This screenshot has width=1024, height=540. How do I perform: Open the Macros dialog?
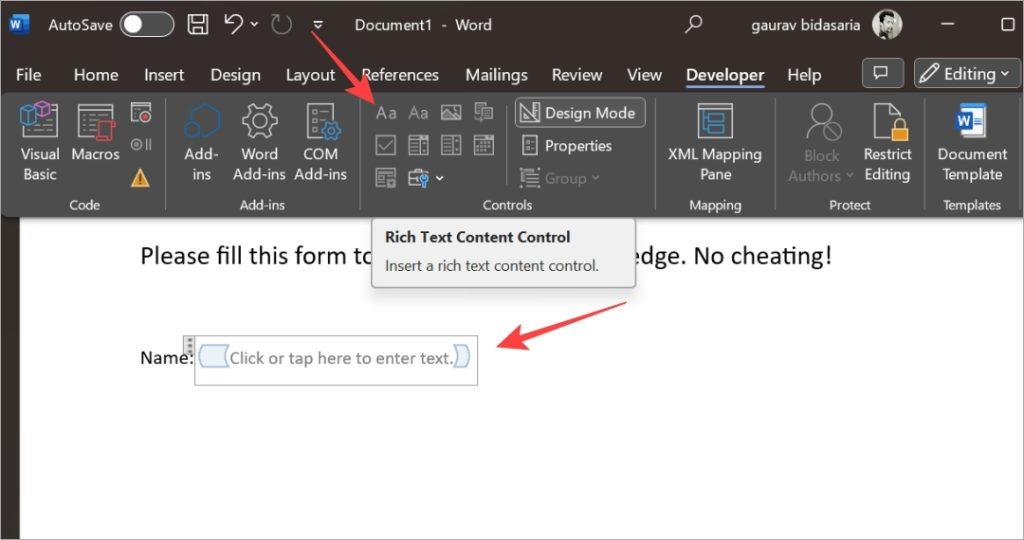click(95, 133)
